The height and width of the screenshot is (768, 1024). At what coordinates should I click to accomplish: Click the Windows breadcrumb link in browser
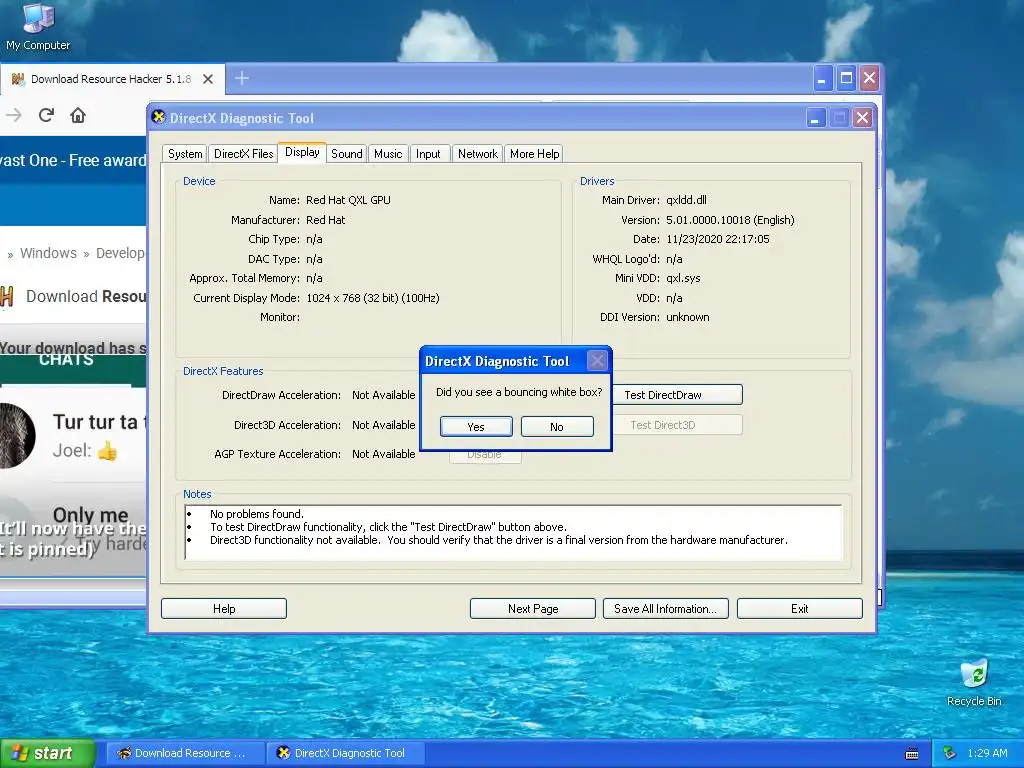(x=48, y=253)
